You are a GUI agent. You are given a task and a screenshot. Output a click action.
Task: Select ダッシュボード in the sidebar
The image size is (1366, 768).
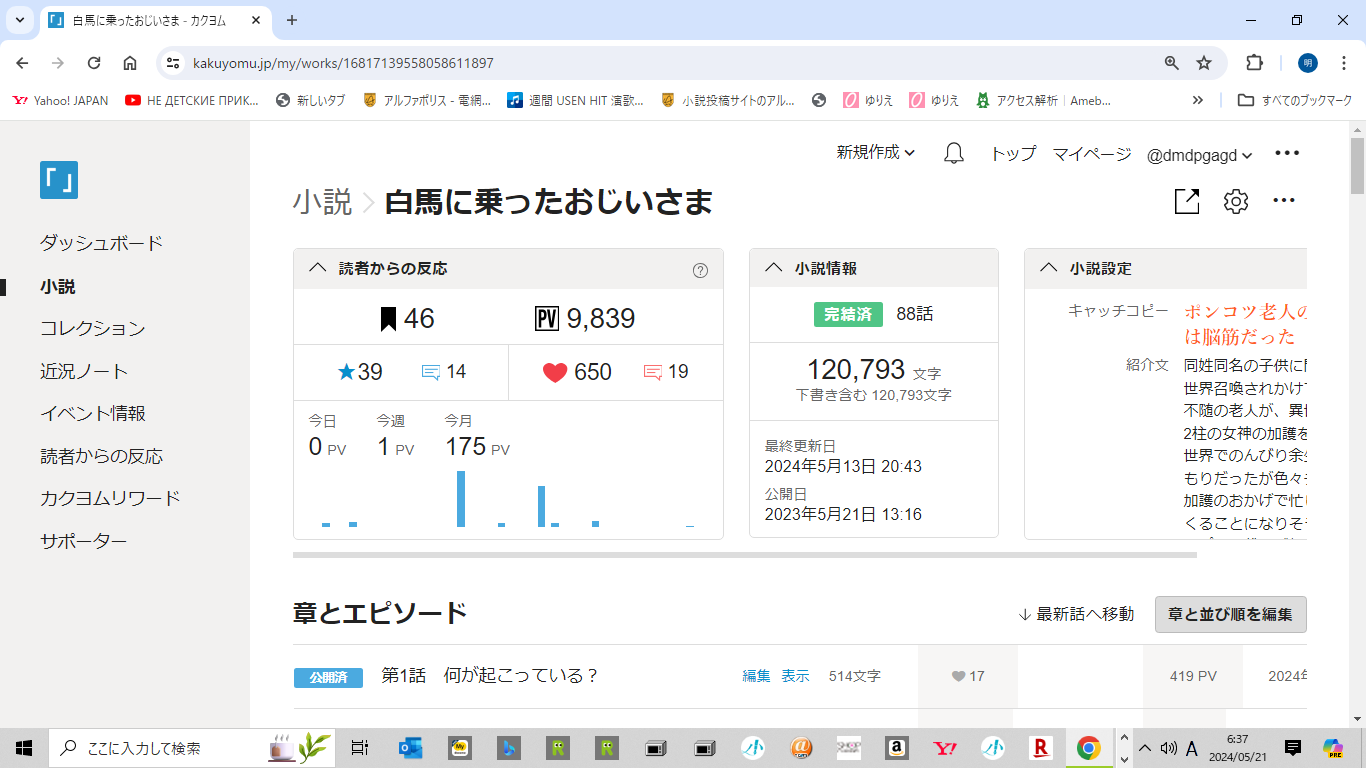(101, 243)
